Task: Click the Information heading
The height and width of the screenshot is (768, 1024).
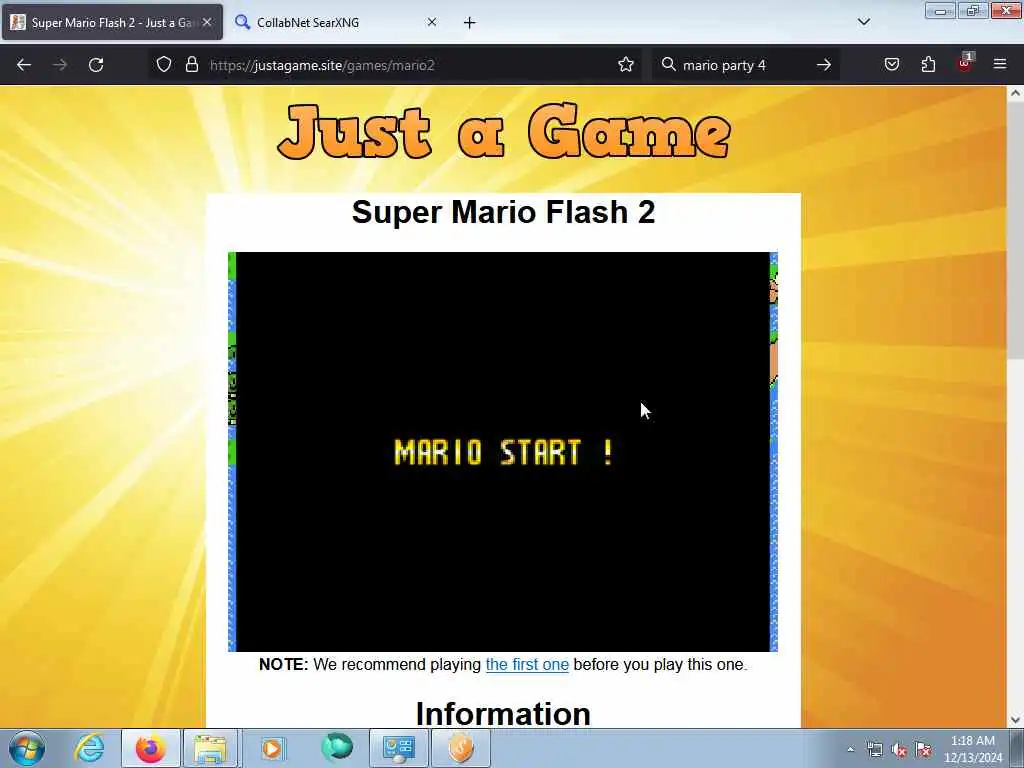Action: tap(504, 714)
